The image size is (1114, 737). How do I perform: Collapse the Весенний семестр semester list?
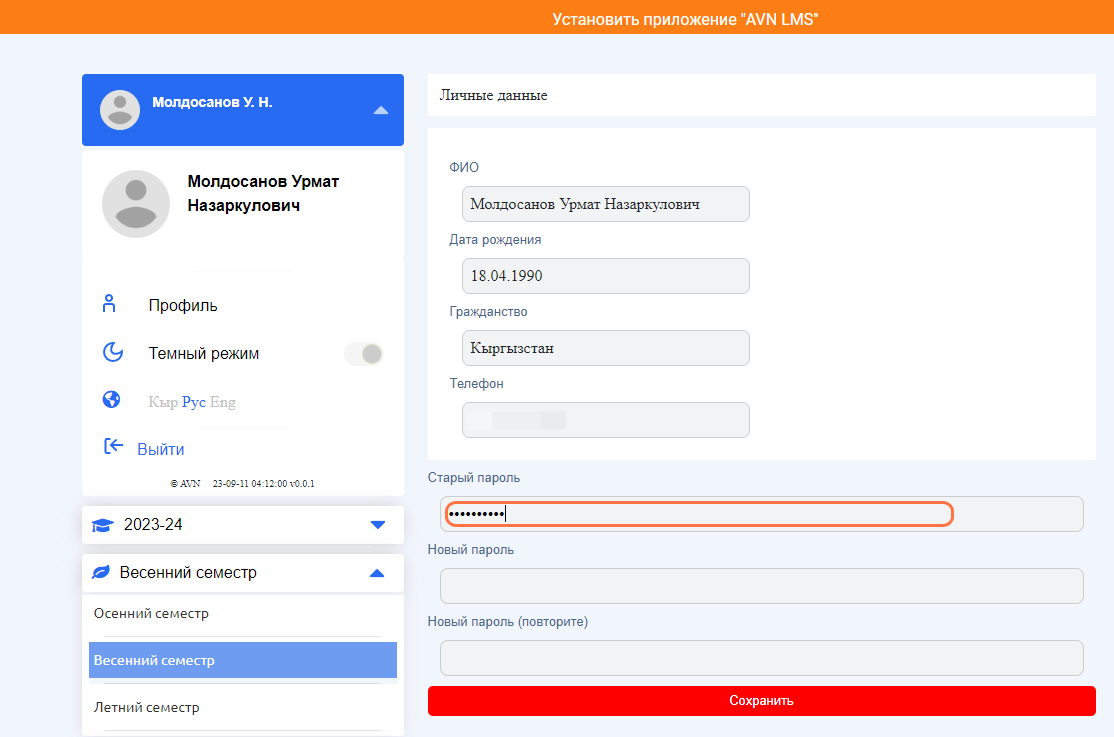[377, 573]
